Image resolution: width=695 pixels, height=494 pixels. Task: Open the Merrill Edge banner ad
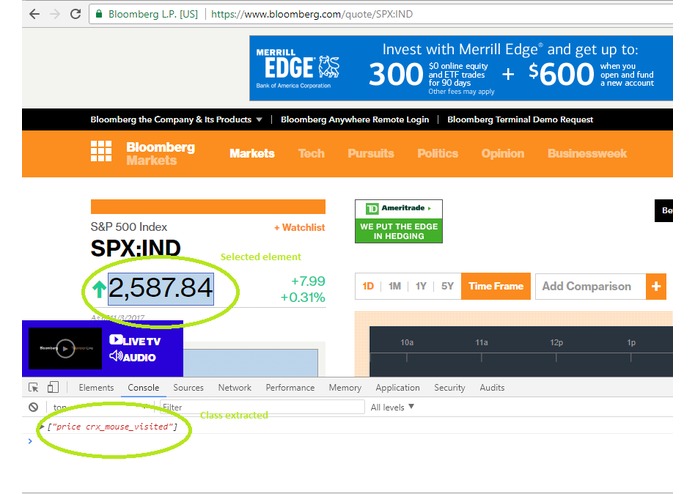tap(461, 68)
